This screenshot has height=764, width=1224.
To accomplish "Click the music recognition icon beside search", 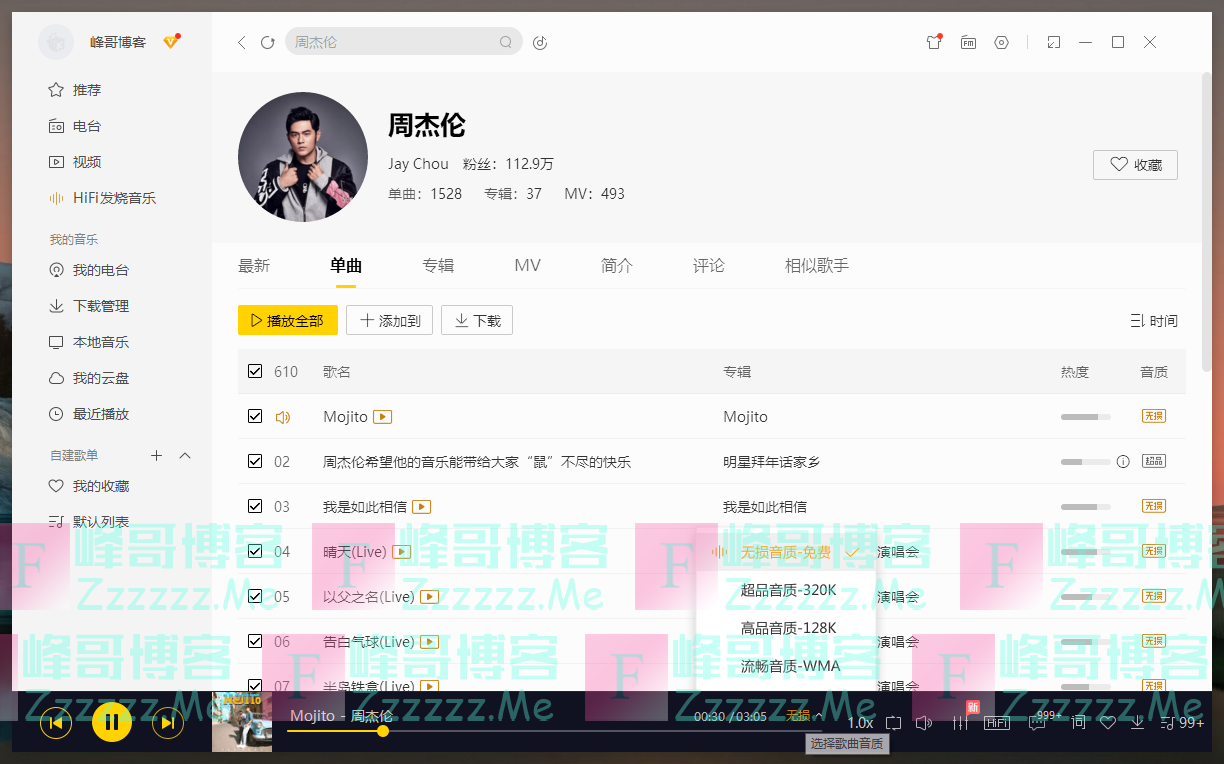I will click(540, 42).
